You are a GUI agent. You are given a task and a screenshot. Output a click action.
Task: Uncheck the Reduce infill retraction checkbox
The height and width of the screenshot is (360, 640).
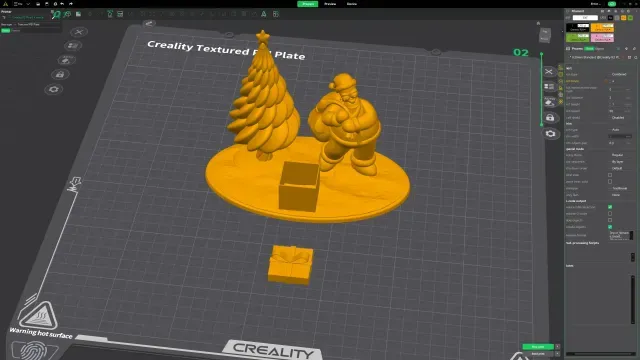click(610, 207)
